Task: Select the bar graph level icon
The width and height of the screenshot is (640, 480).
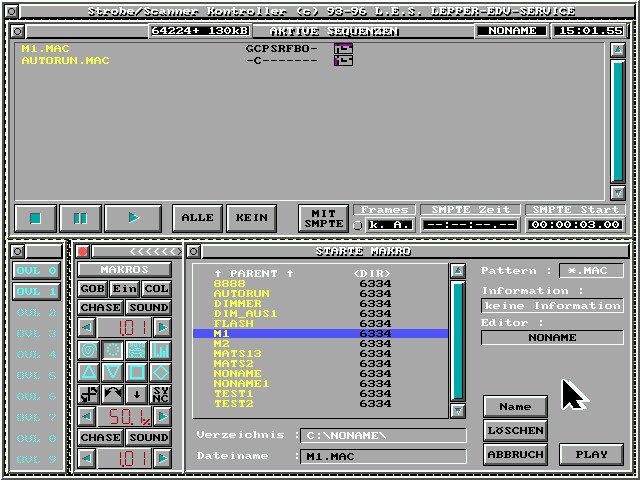Action: pos(160,350)
